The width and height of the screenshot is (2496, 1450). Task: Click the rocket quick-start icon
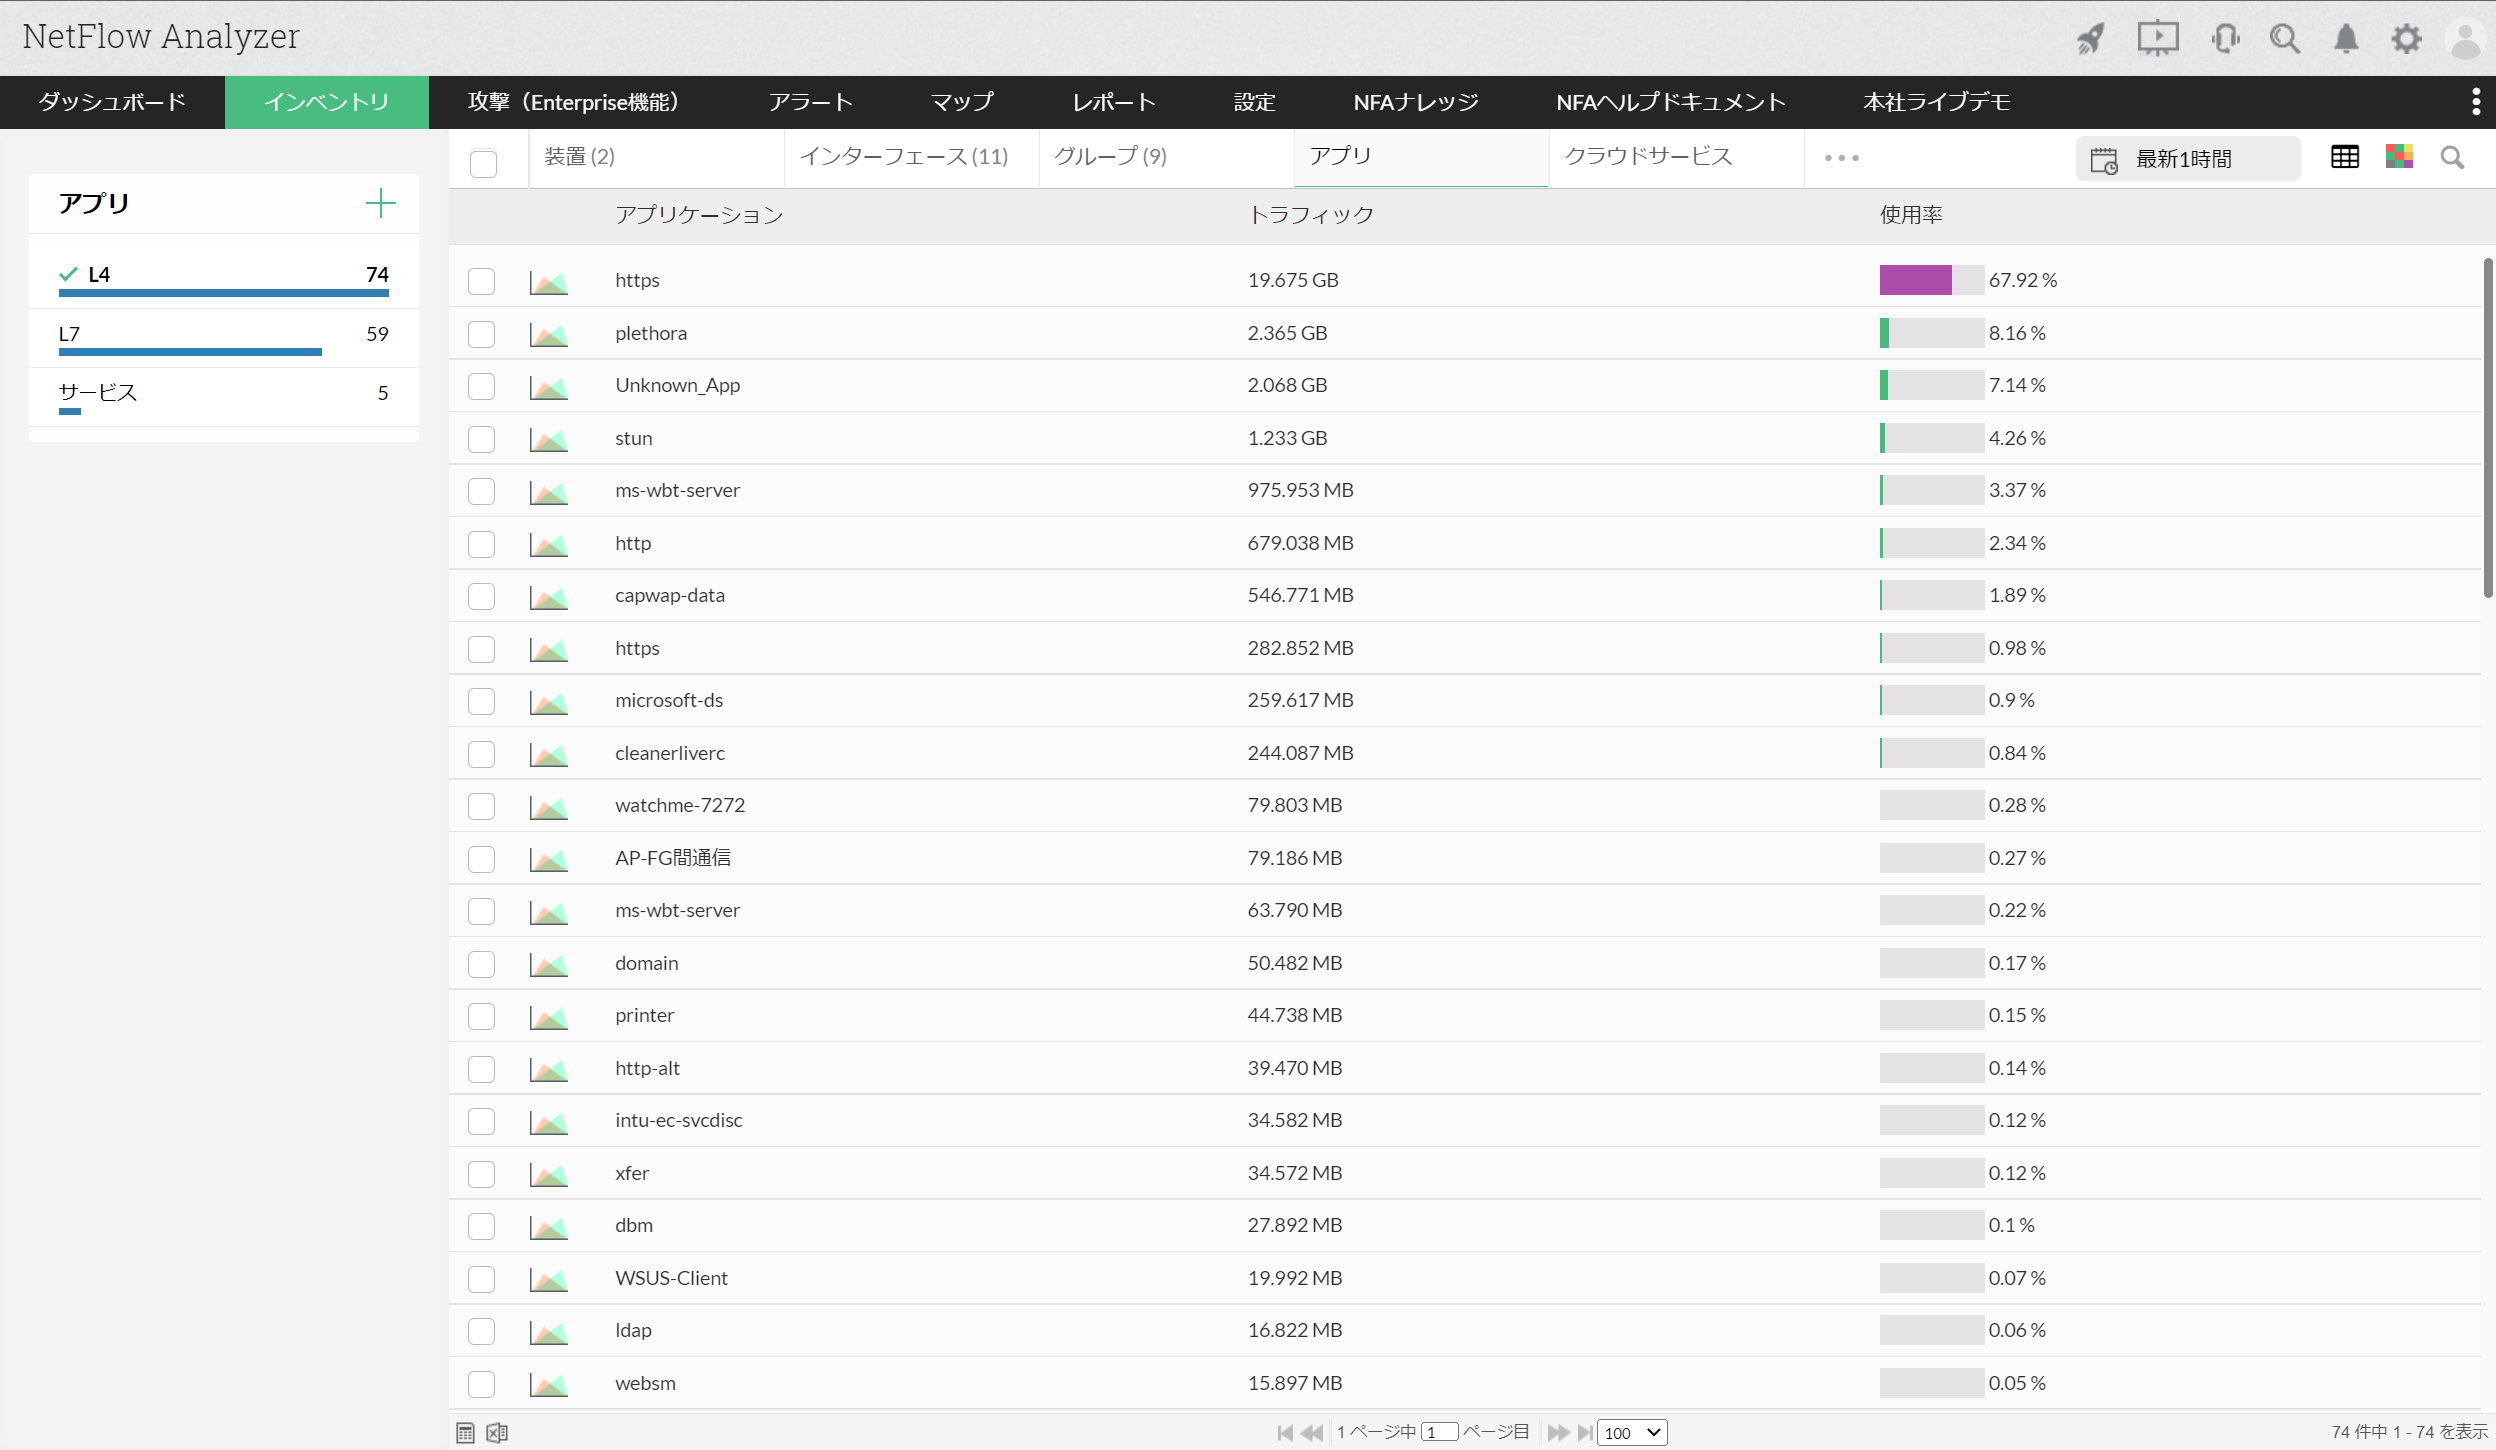tap(2091, 39)
